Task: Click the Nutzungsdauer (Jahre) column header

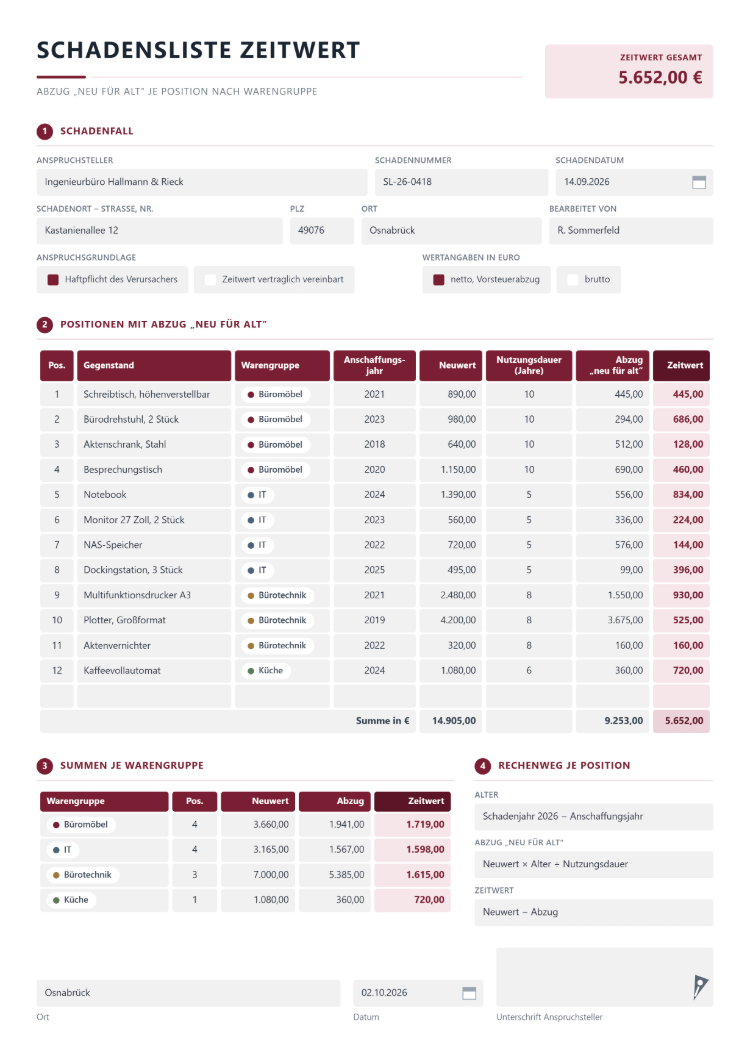Action: coord(529,366)
